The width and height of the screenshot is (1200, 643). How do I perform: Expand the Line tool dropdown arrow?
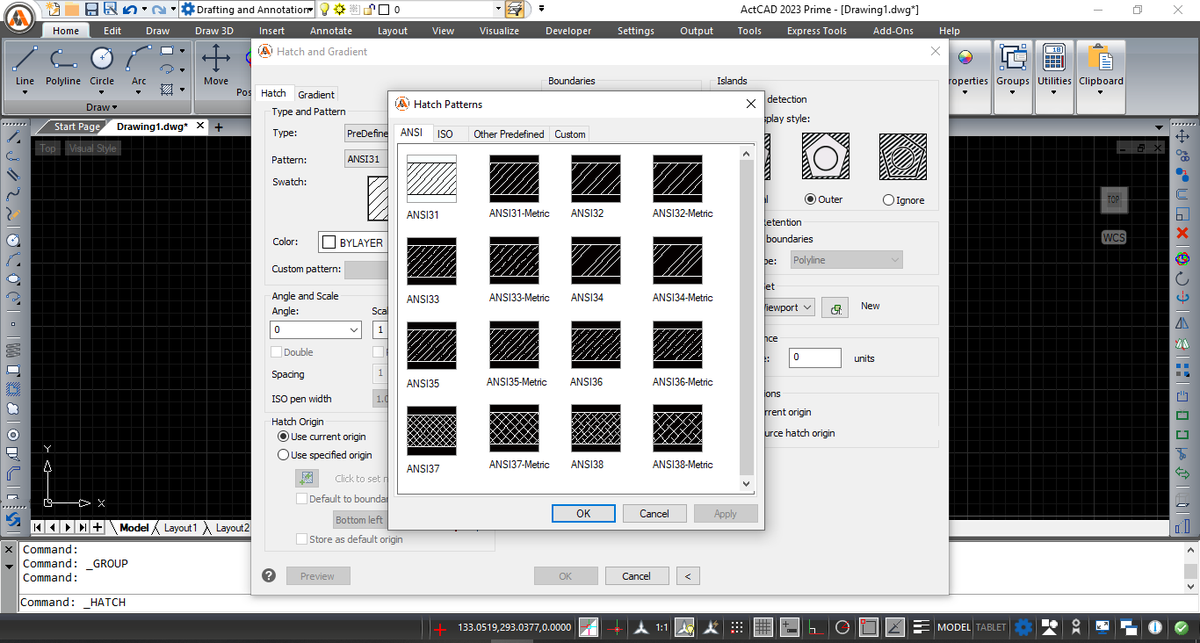click(25, 94)
